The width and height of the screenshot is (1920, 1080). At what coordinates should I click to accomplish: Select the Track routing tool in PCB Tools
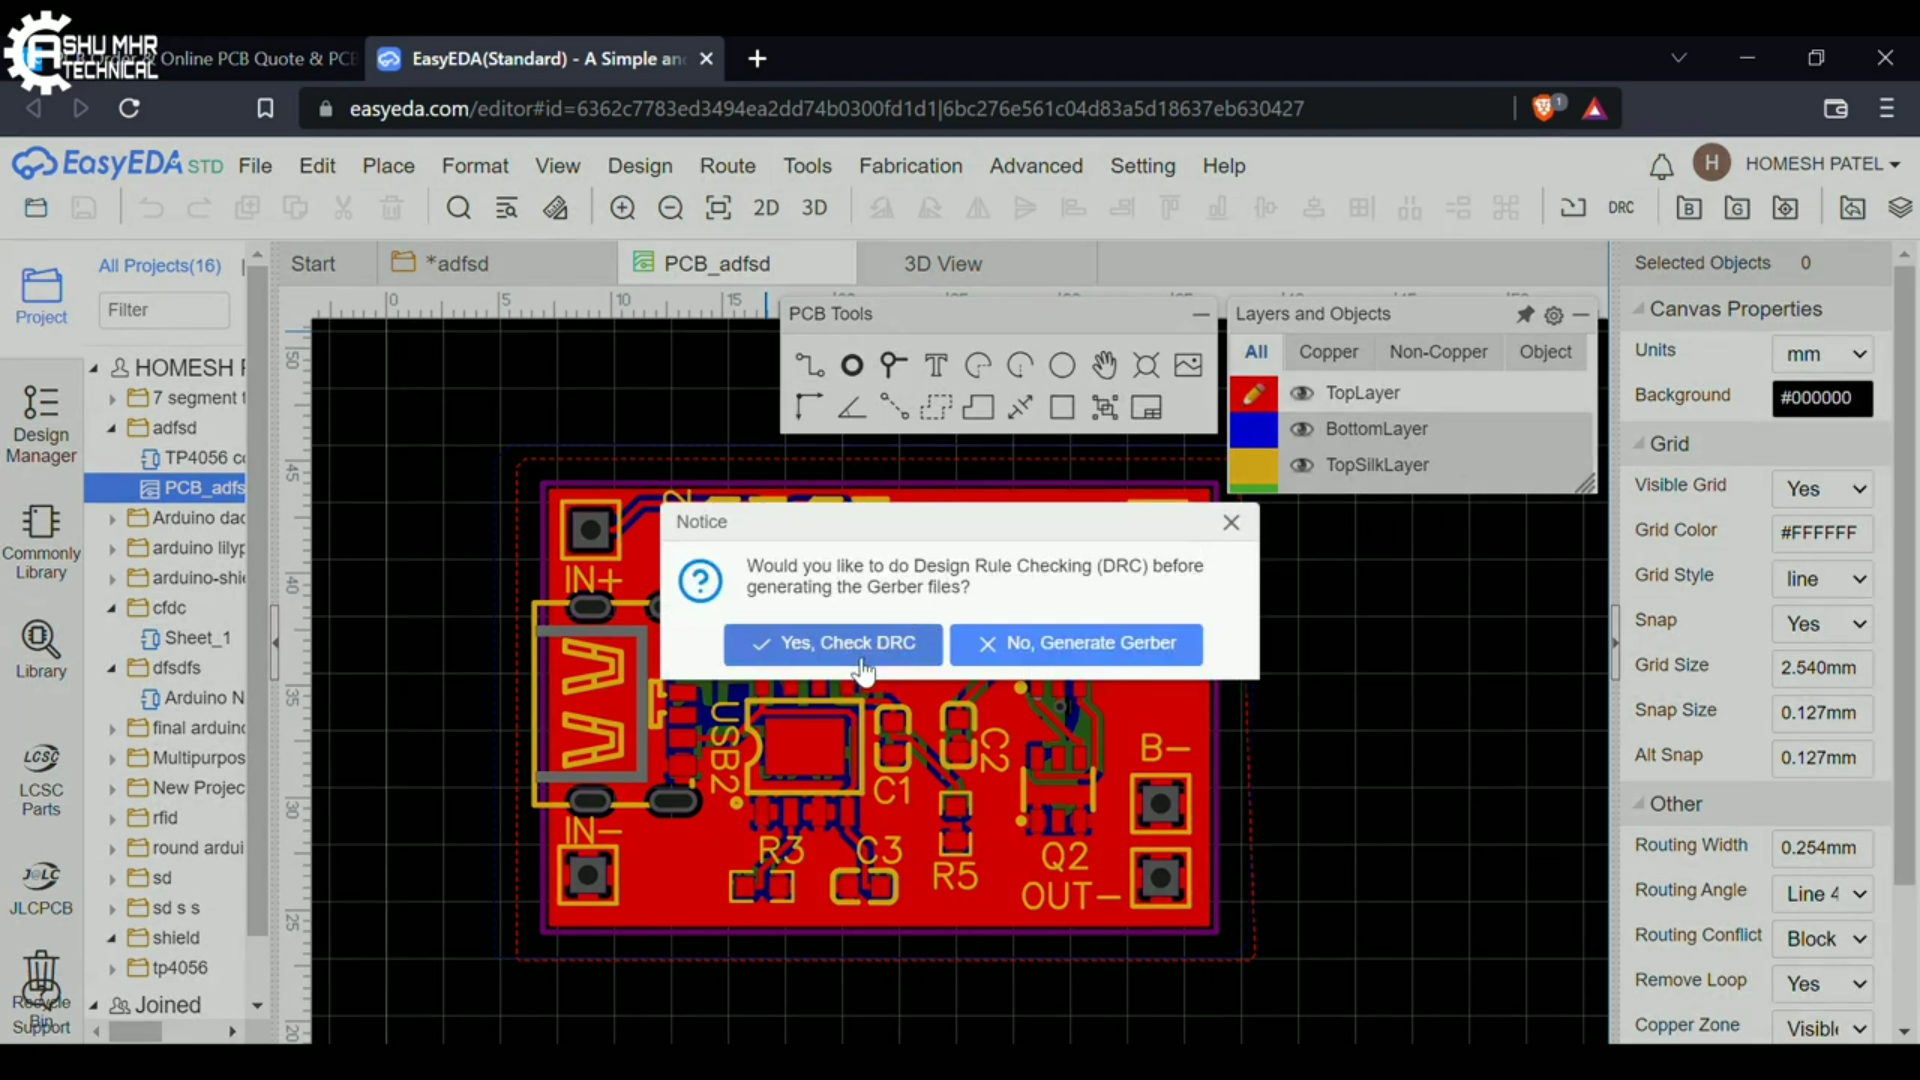pyautogui.click(x=809, y=366)
